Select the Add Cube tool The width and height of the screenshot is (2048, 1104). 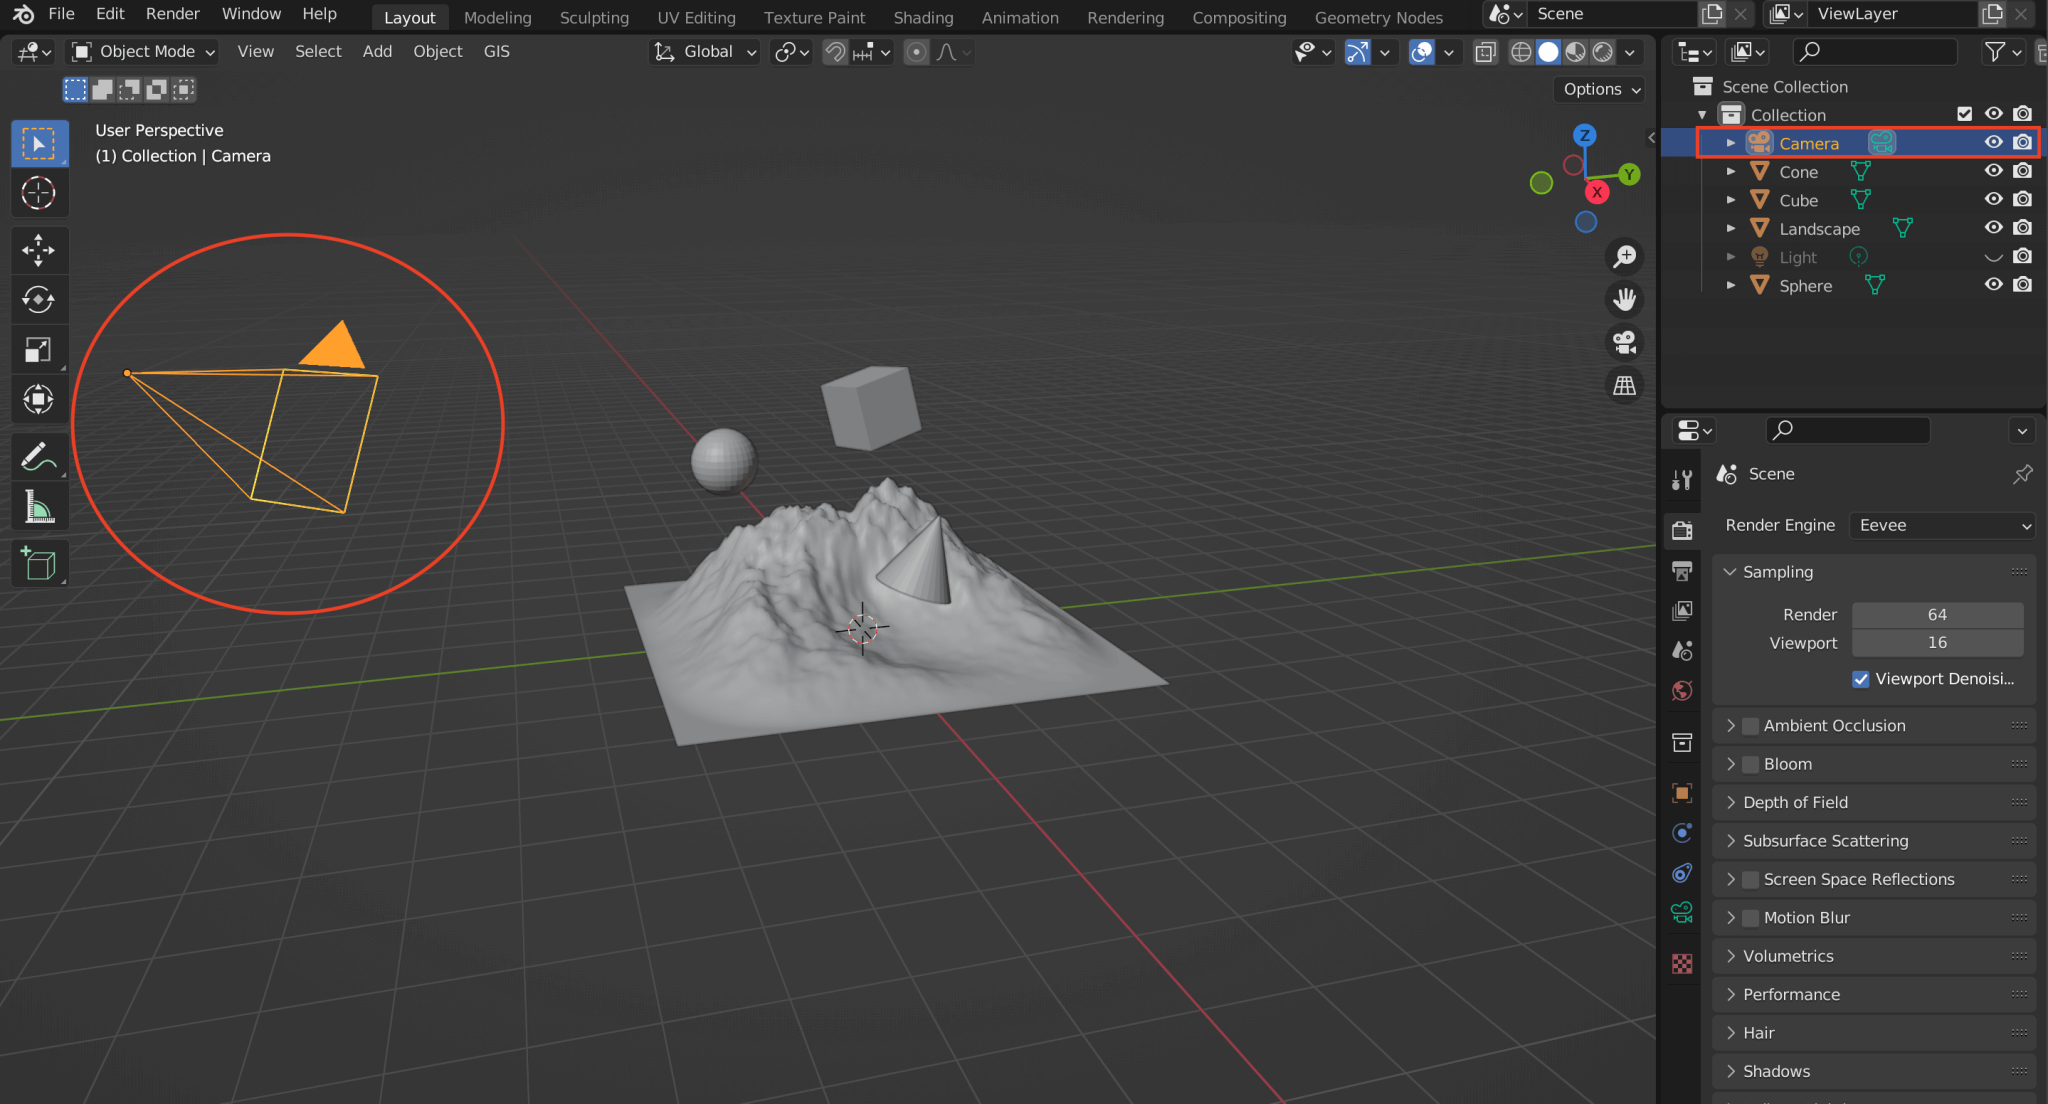click(40, 563)
